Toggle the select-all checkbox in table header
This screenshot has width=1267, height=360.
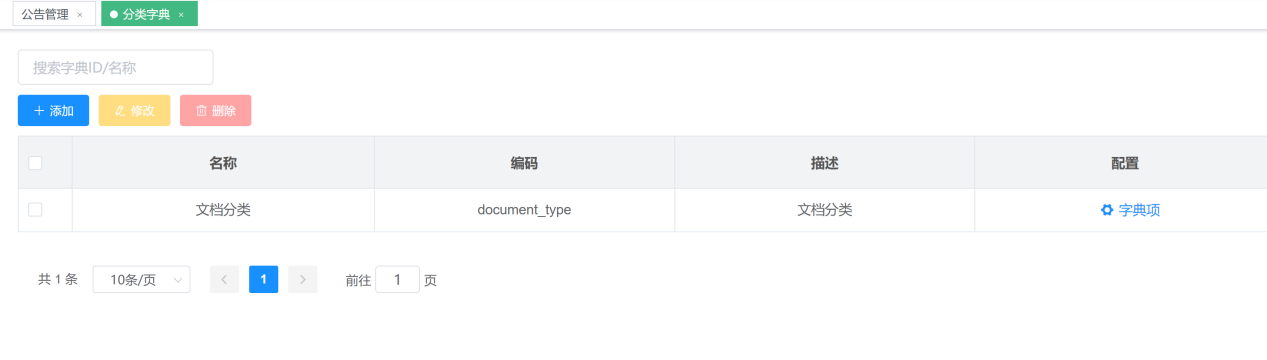[x=35, y=163]
